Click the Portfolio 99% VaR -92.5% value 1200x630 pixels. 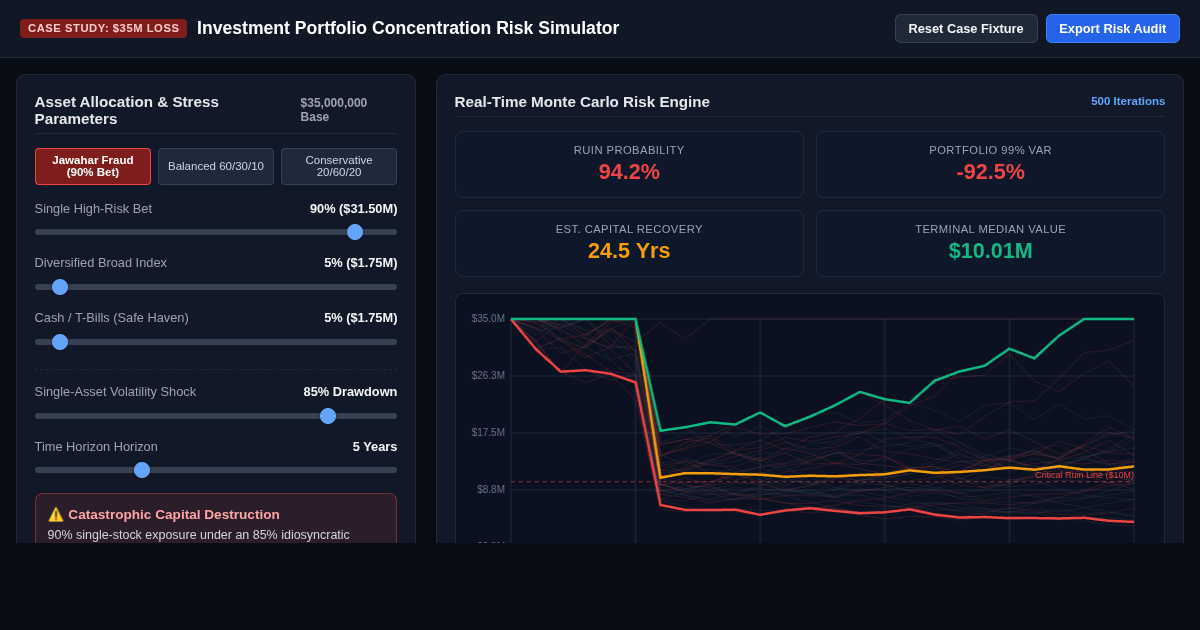coord(990,172)
